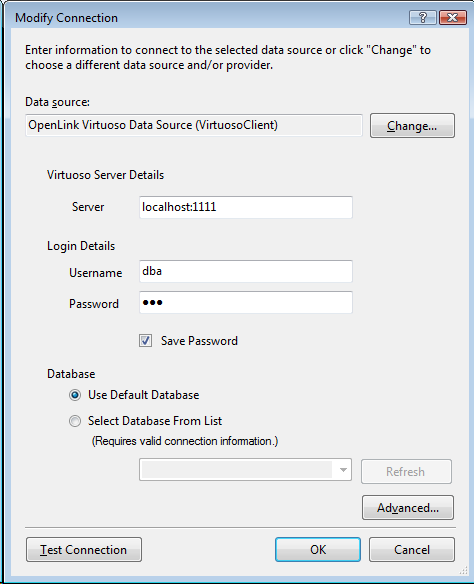The width and height of the screenshot is (474, 584).
Task: Focus the Server input field
Action: coord(246,207)
